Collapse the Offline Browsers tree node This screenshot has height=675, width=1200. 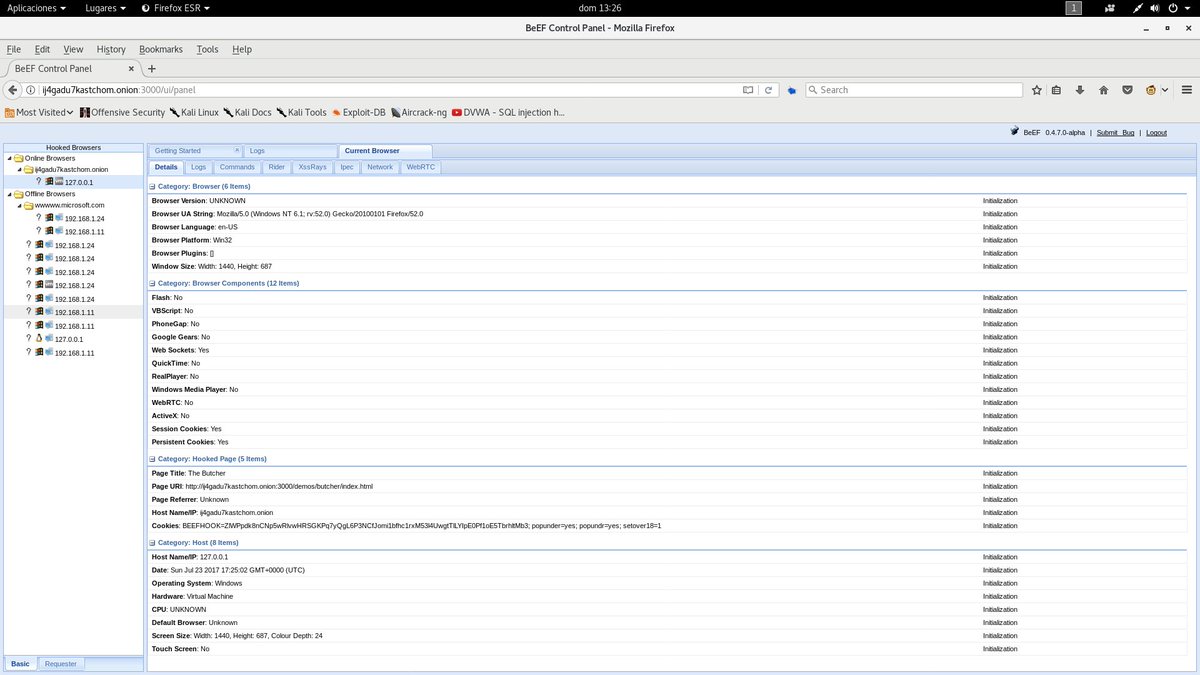pos(9,194)
